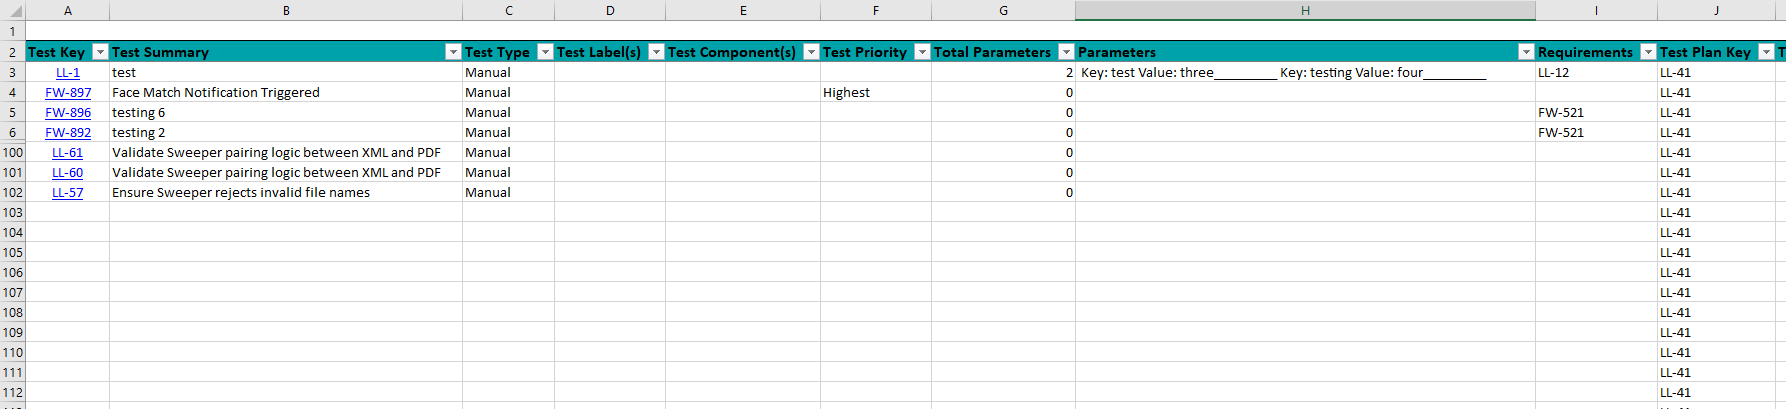Select column H header
Image resolution: width=1786 pixels, height=409 pixels.
pos(1305,10)
